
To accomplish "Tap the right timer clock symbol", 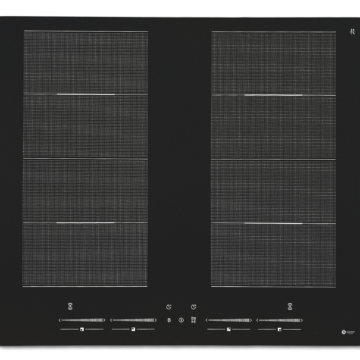I will click(x=194, y=307).
